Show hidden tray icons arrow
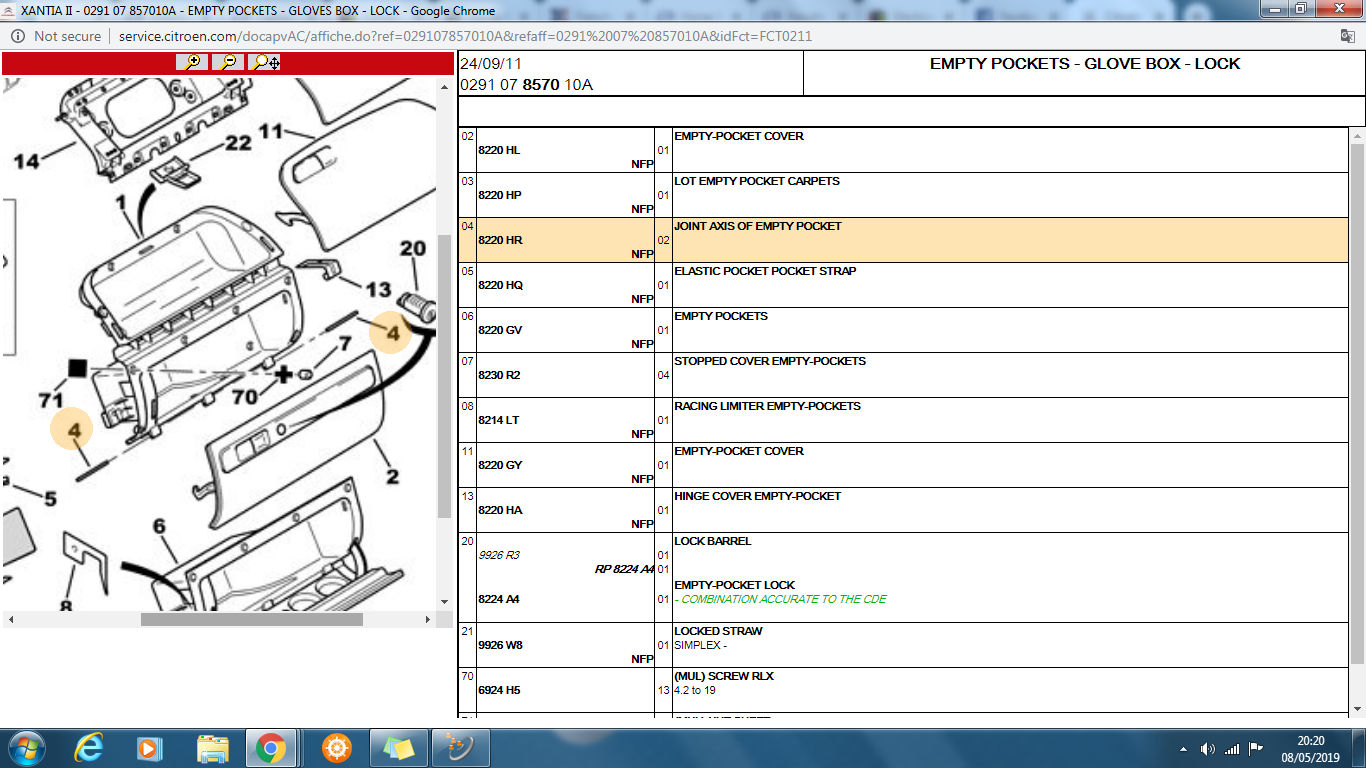Image resolution: width=1366 pixels, height=768 pixels. pyautogui.click(x=1185, y=749)
